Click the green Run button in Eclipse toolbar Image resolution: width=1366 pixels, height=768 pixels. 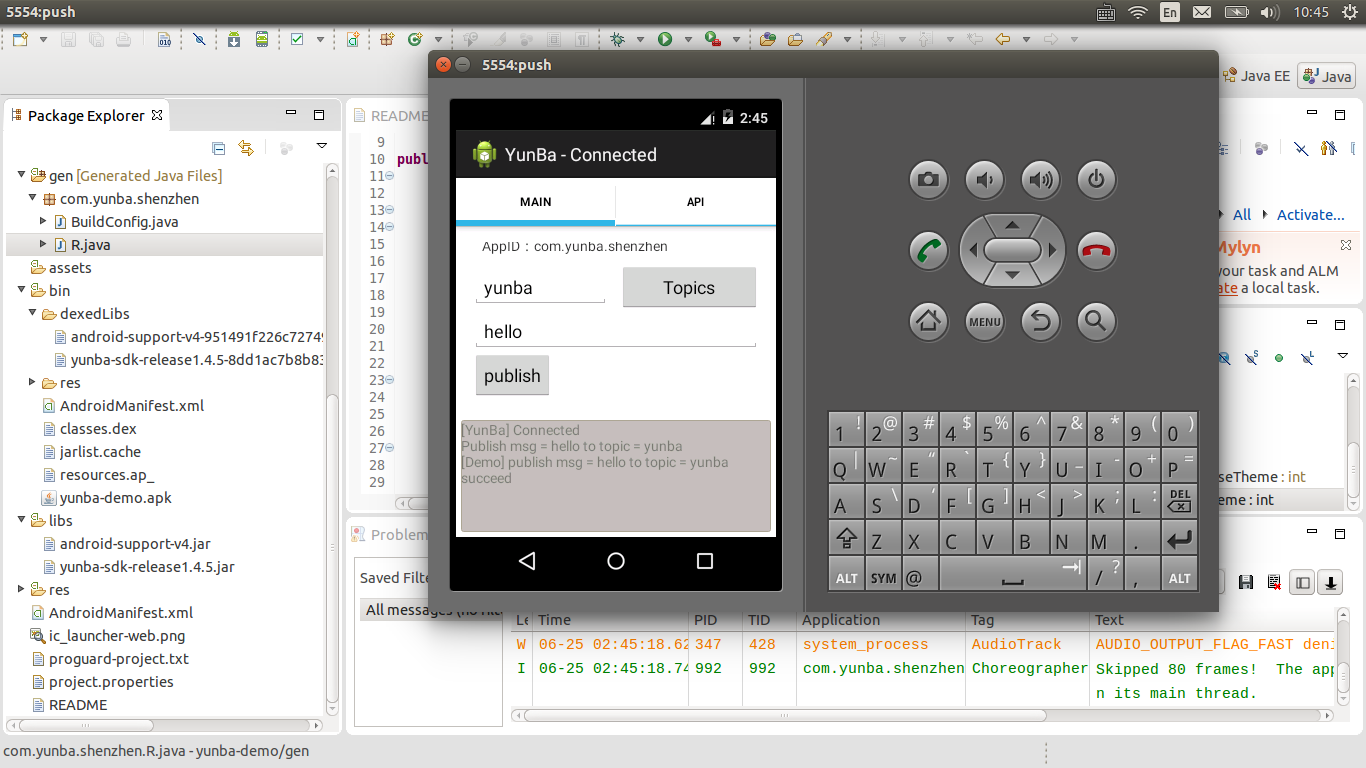point(665,40)
